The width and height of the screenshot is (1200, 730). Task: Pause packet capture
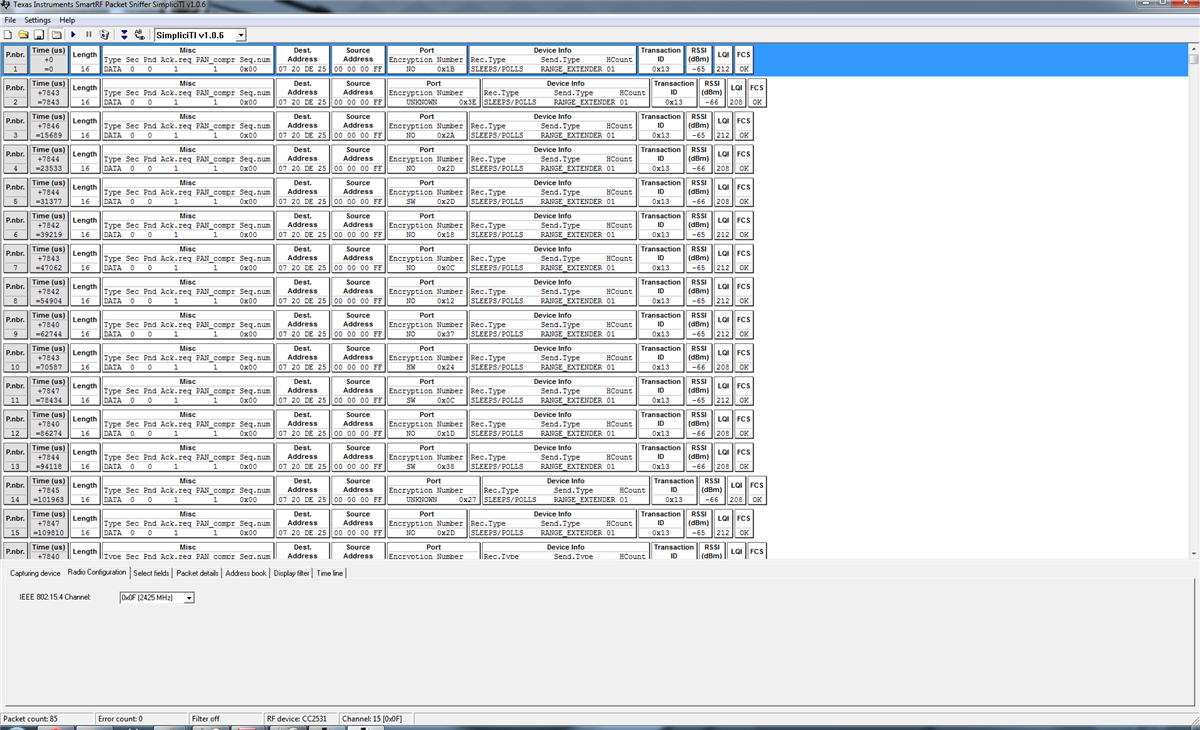(89, 35)
